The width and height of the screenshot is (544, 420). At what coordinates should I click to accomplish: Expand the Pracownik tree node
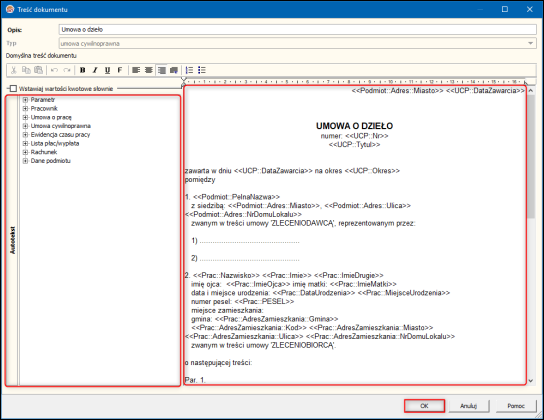point(25,109)
